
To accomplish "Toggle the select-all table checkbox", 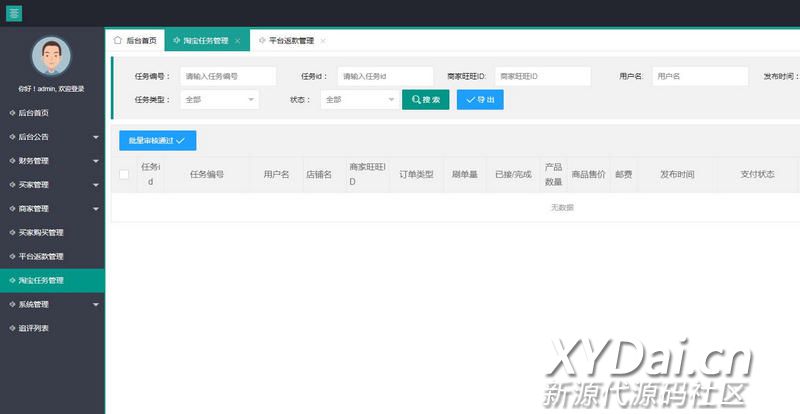I will (x=124, y=174).
